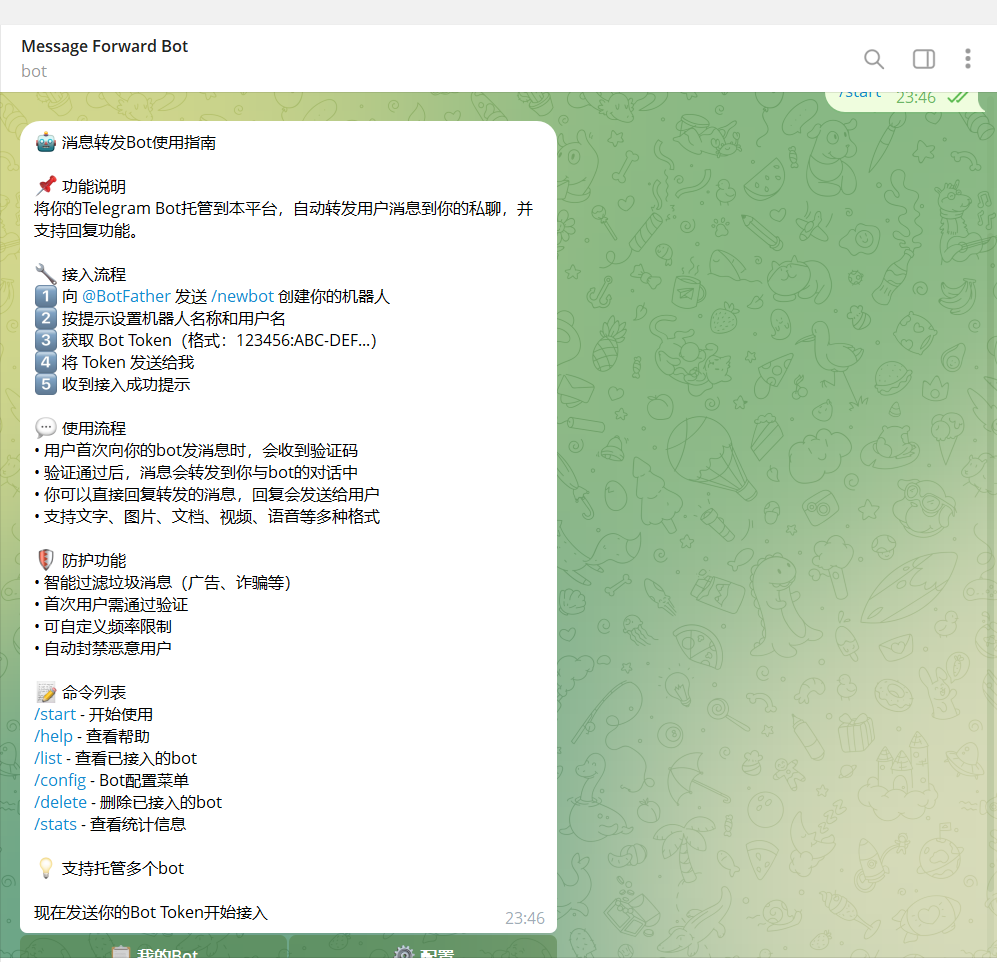Open search in the chat header

pyautogui.click(x=874, y=59)
